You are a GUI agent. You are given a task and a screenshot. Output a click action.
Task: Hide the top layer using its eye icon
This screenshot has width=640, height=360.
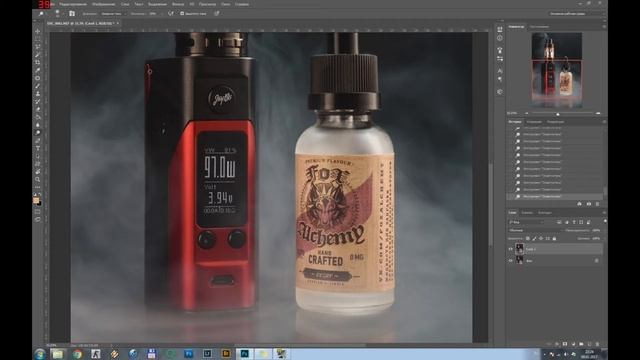click(x=511, y=249)
